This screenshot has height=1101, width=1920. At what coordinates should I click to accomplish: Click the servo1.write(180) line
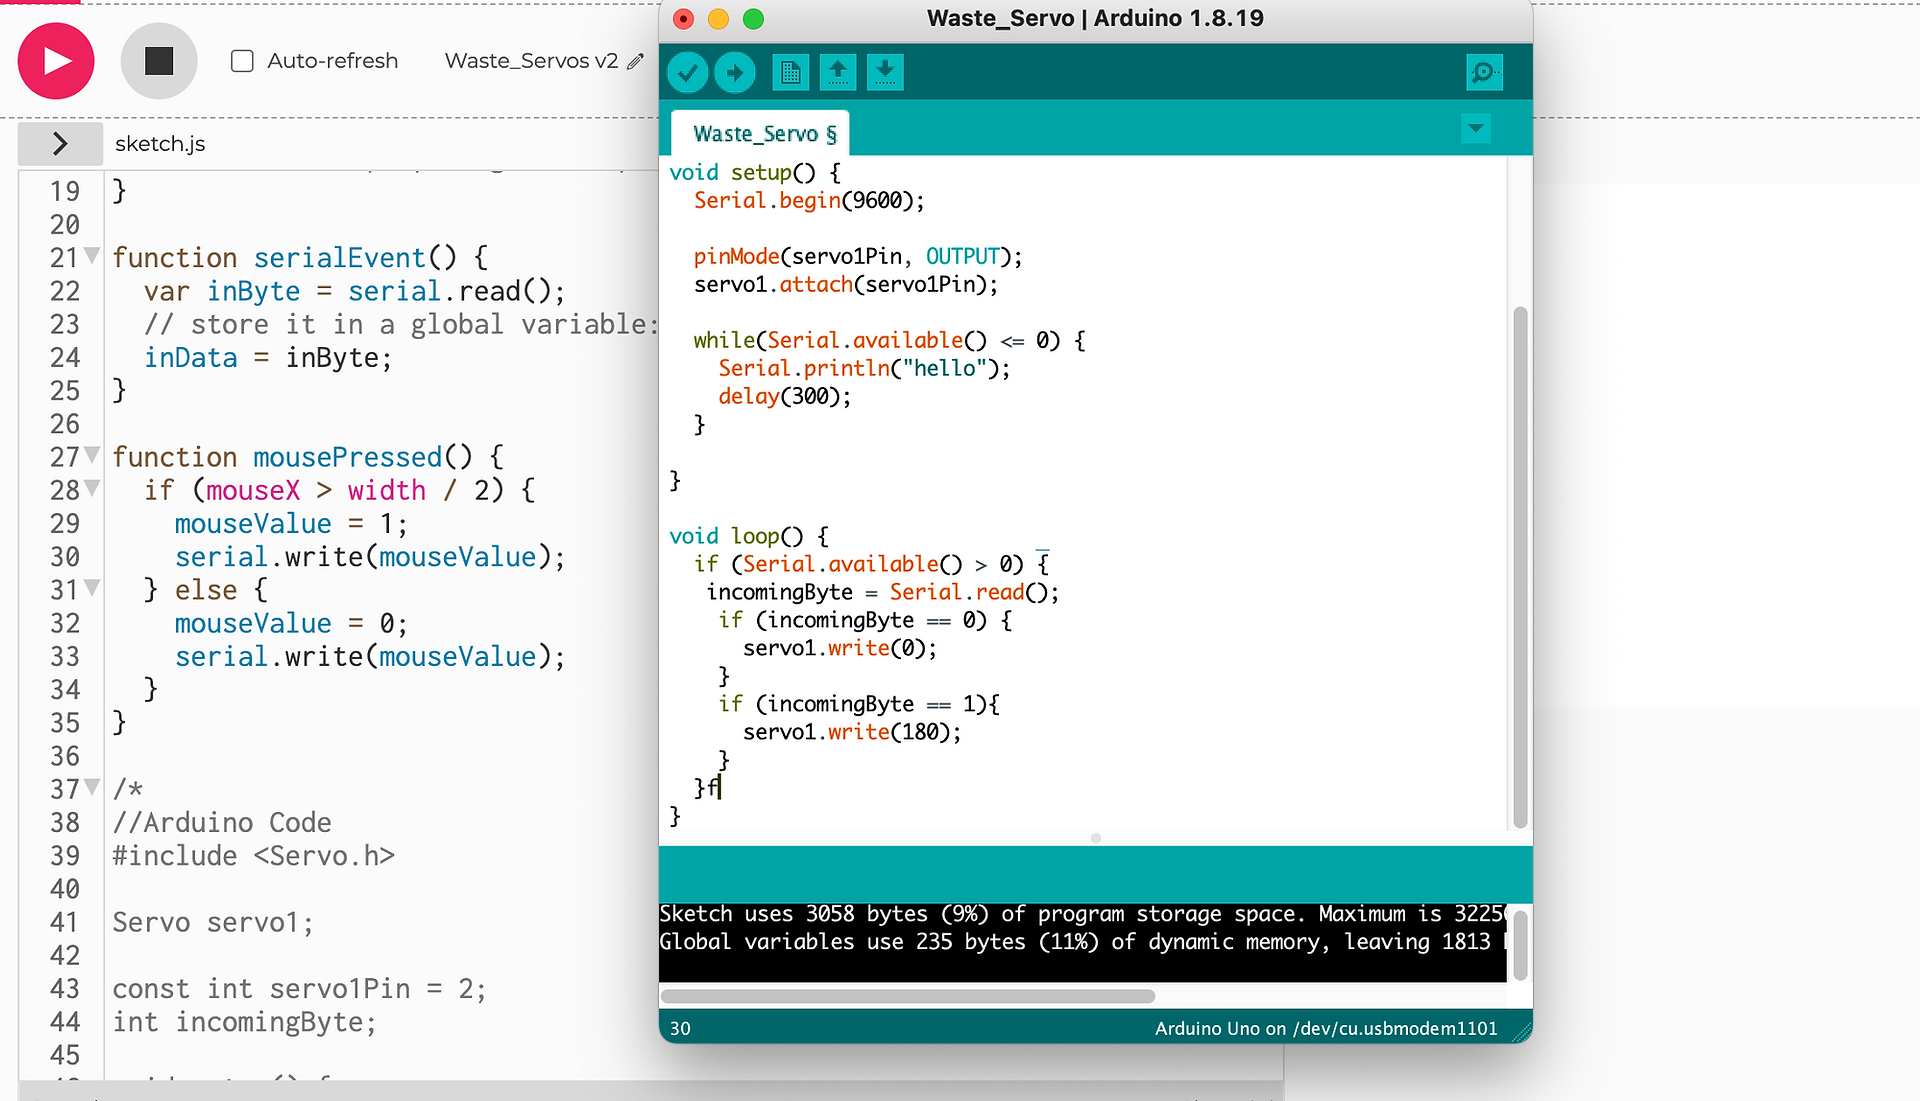point(852,732)
